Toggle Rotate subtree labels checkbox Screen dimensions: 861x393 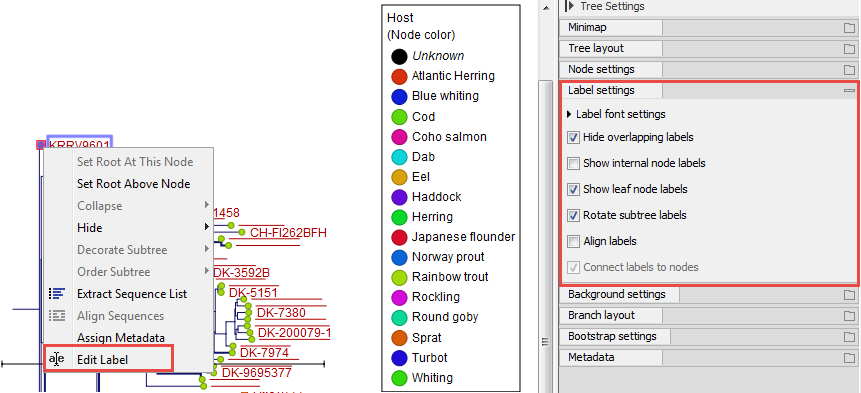(x=573, y=215)
